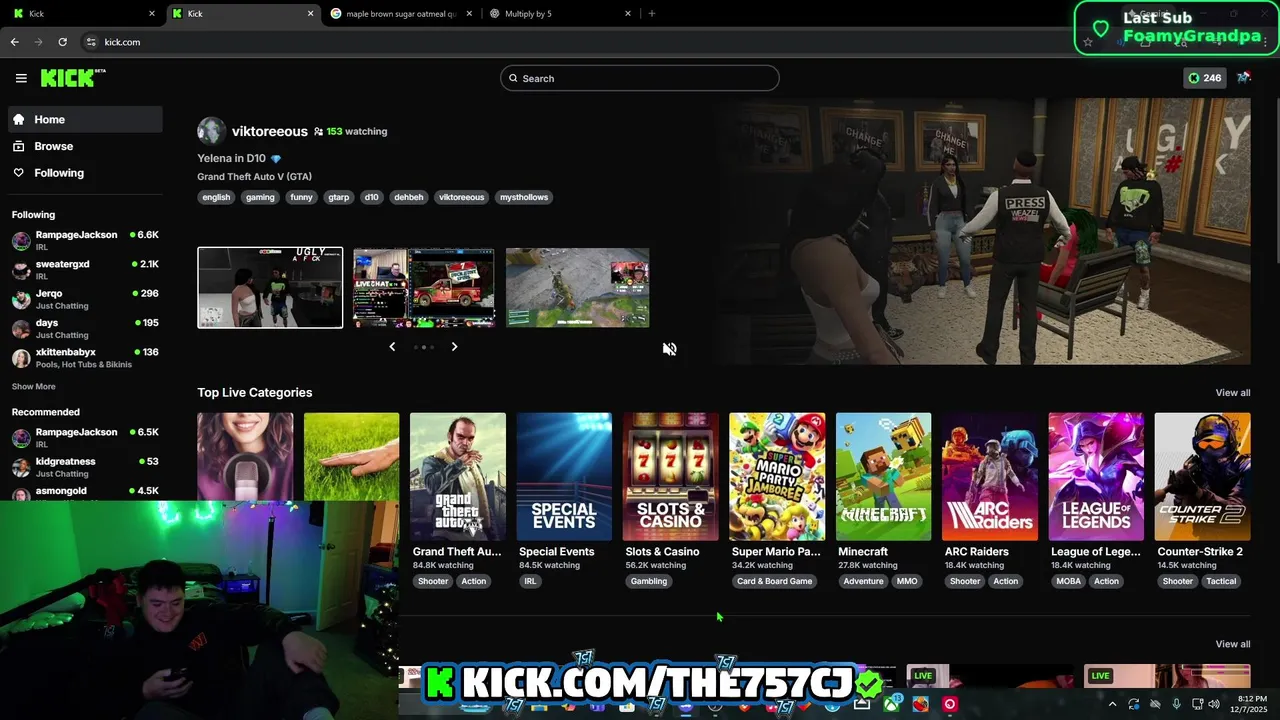
Task: Open viktoreeous channel name link
Action: [269, 131]
